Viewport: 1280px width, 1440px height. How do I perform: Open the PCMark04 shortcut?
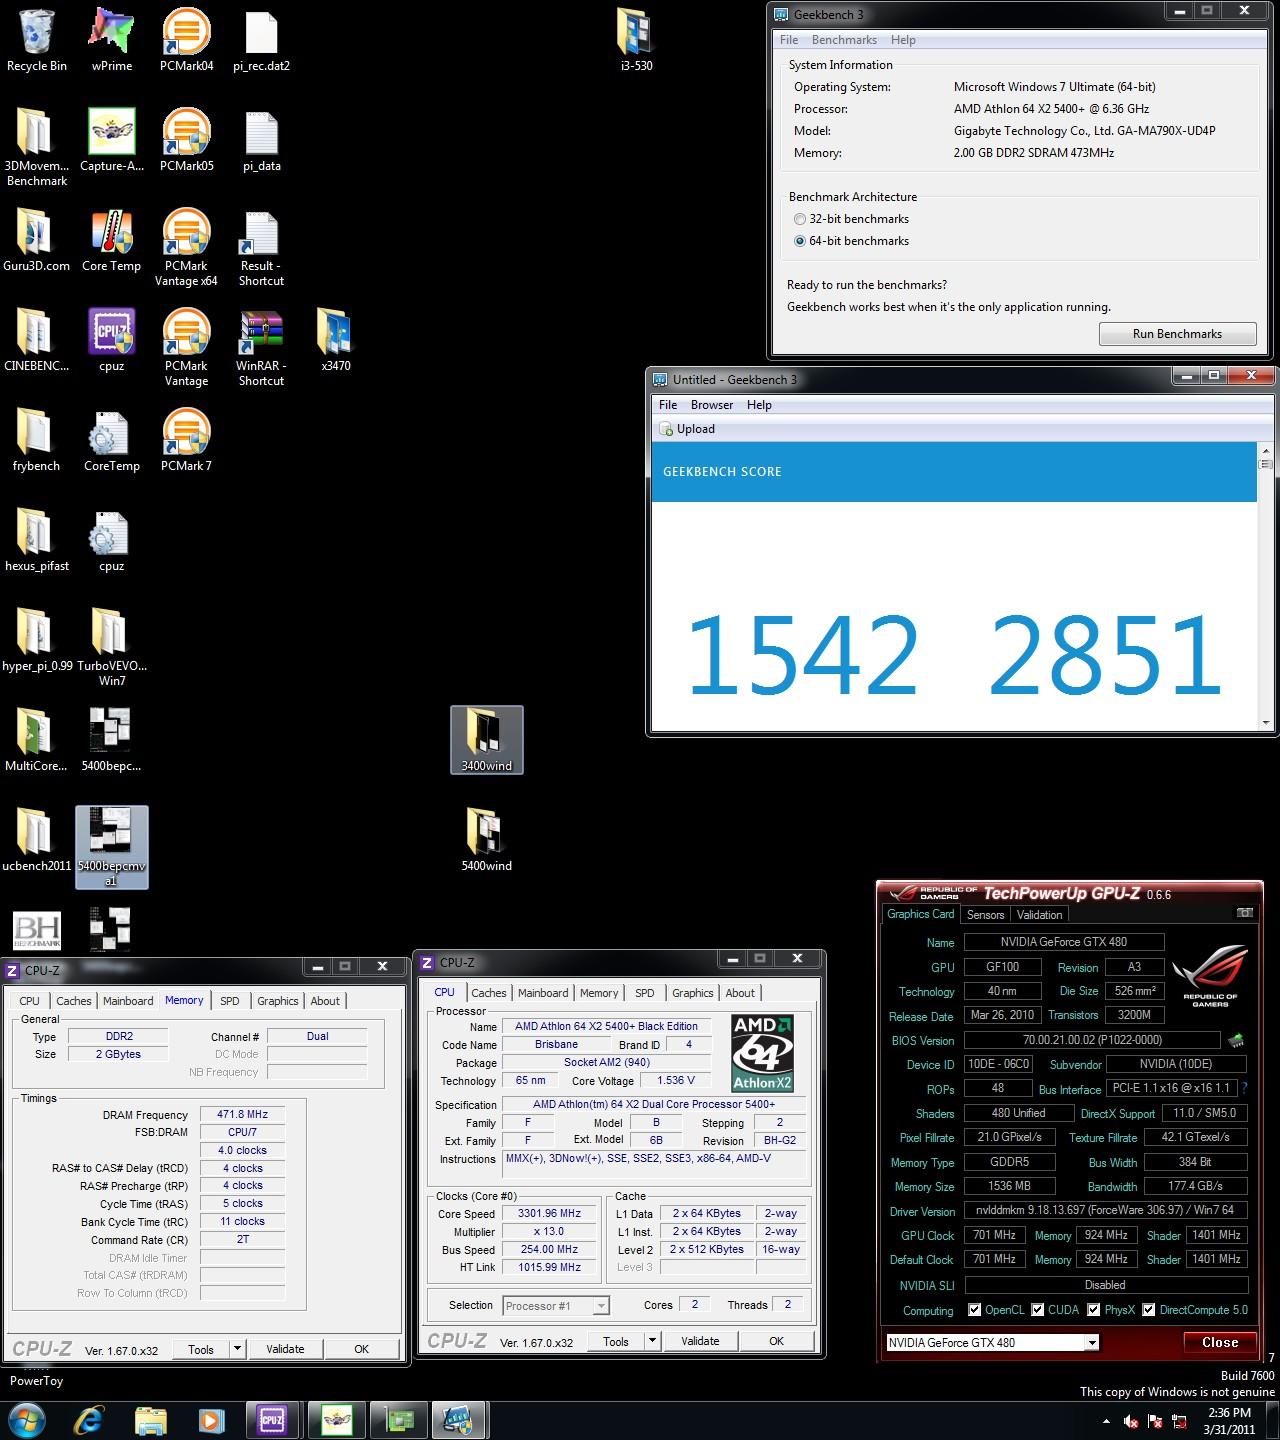click(186, 41)
